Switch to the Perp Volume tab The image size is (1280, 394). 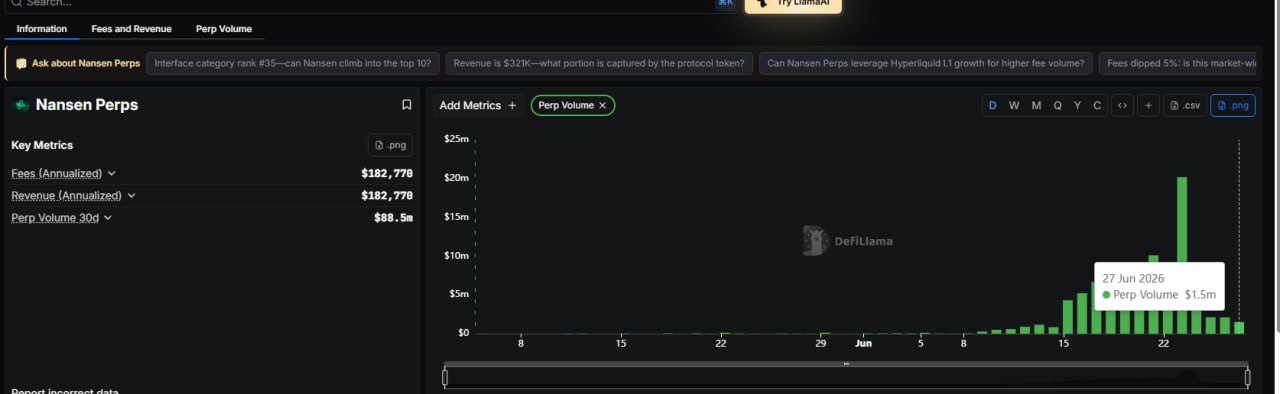[x=224, y=29]
